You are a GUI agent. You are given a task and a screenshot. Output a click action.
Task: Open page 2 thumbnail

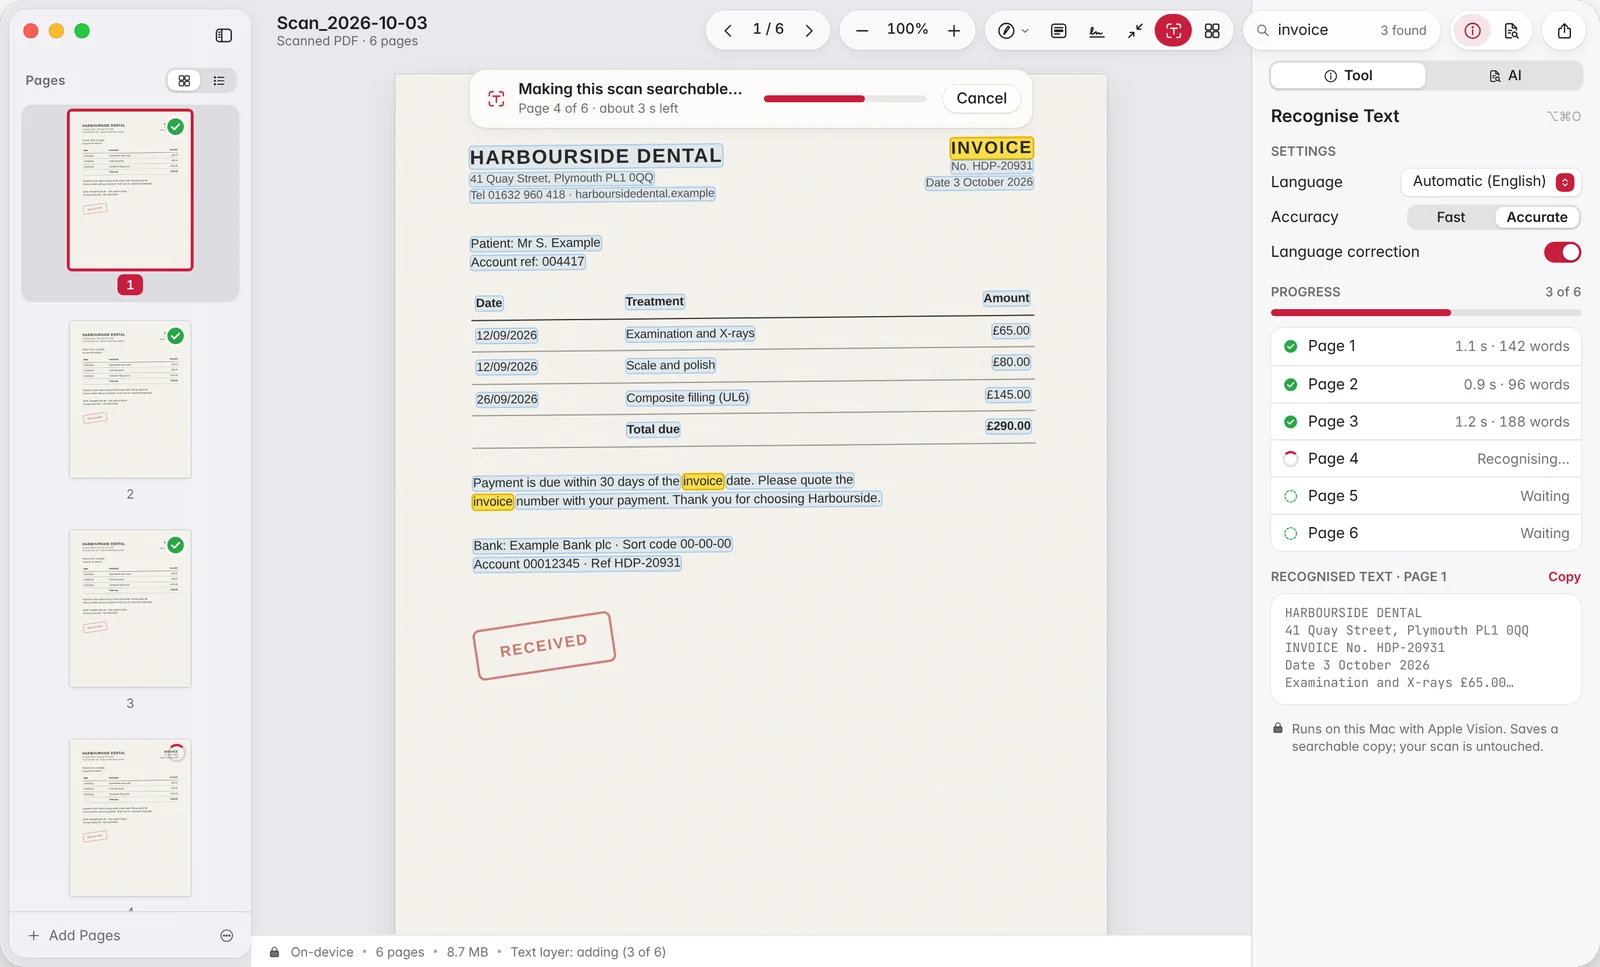(130, 399)
